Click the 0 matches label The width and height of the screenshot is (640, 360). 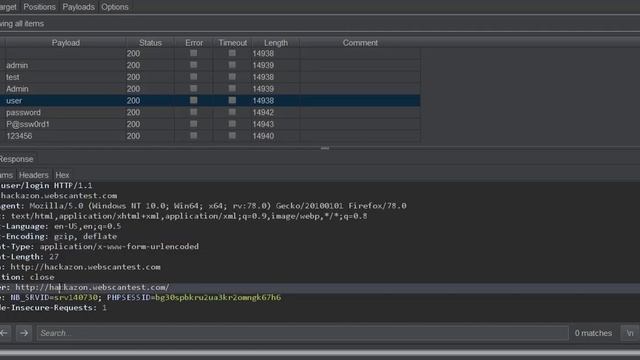[593, 333]
